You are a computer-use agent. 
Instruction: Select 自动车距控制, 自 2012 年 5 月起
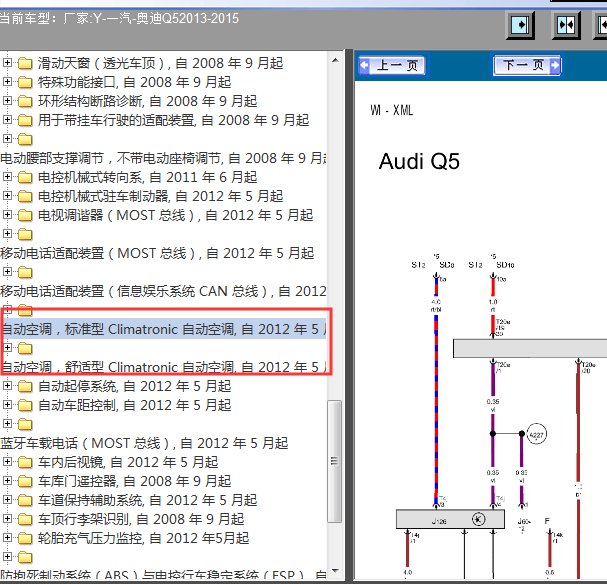click(x=134, y=405)
